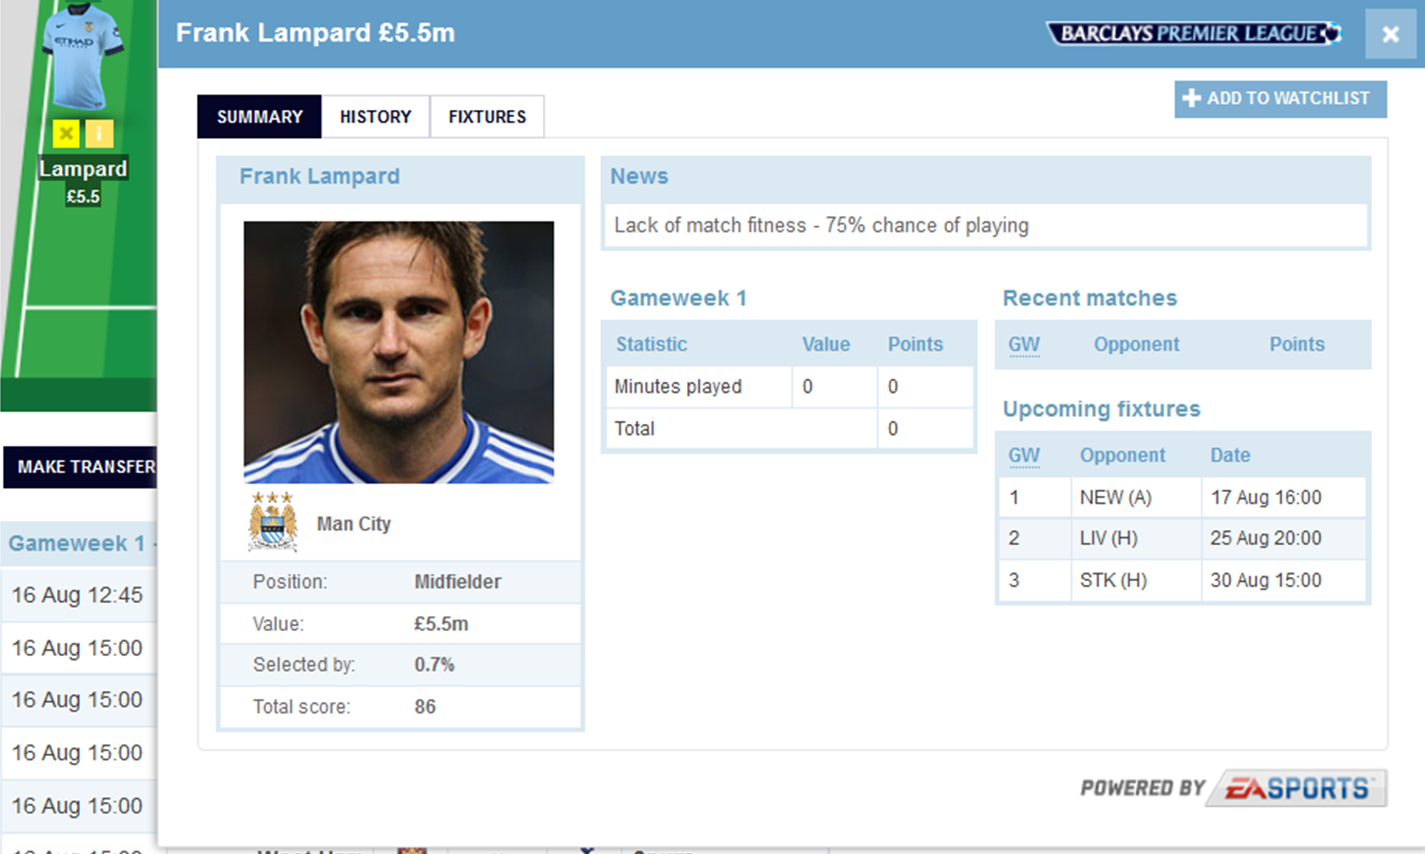Viewport: 1425px width, 854px height.
Task: Click the Lampard name label on the pitch
Action: click(x=83, y=168)
